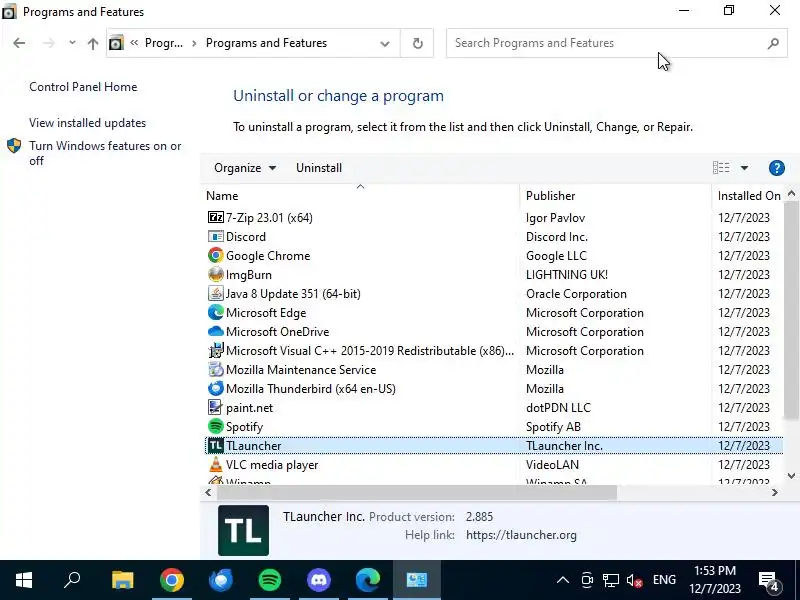
Task: Click the 7-Zip program icon
Action: tap(215, 217)
